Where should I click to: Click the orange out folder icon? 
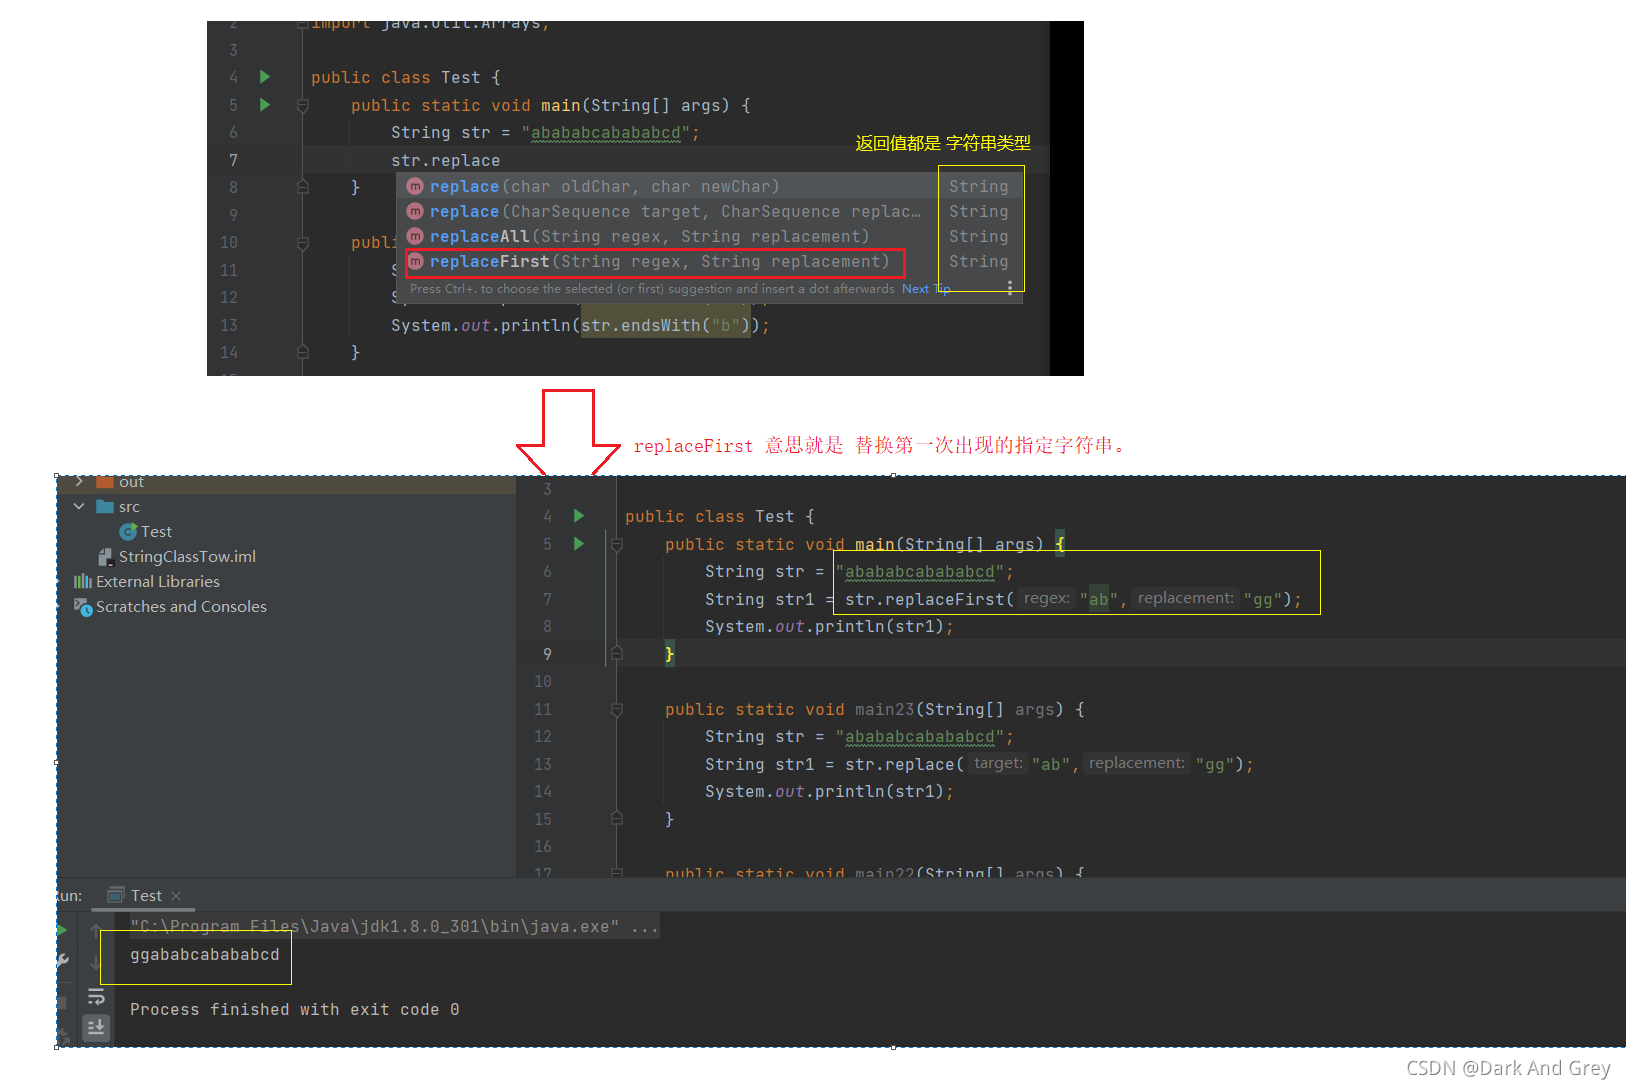105,482
